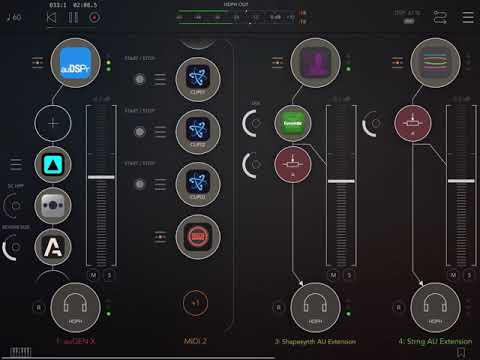Open the red bus send node on channel 3

293,164
